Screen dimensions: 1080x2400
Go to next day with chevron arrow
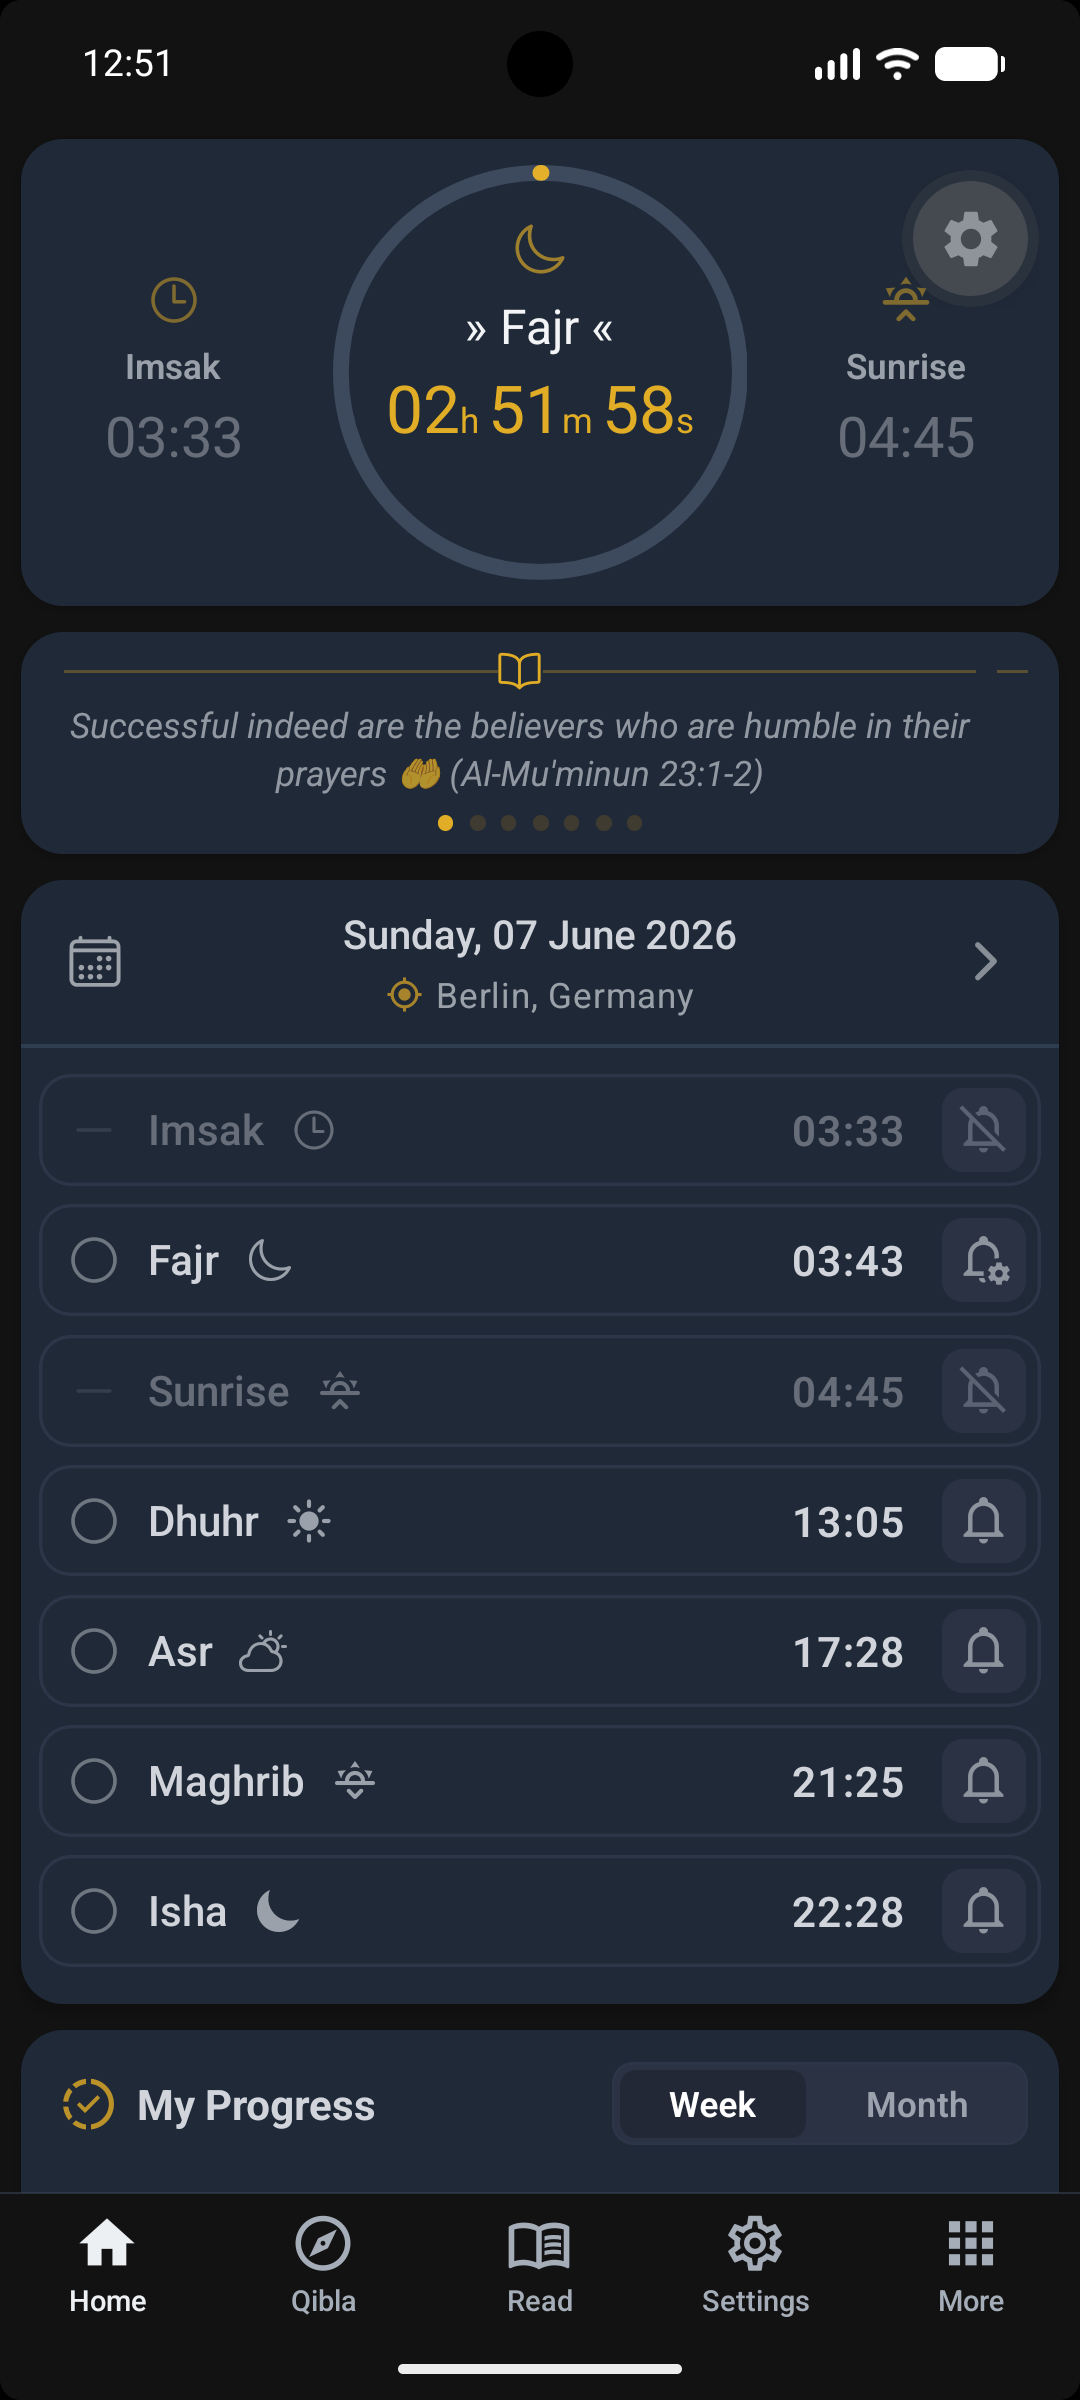coord(985,961)
